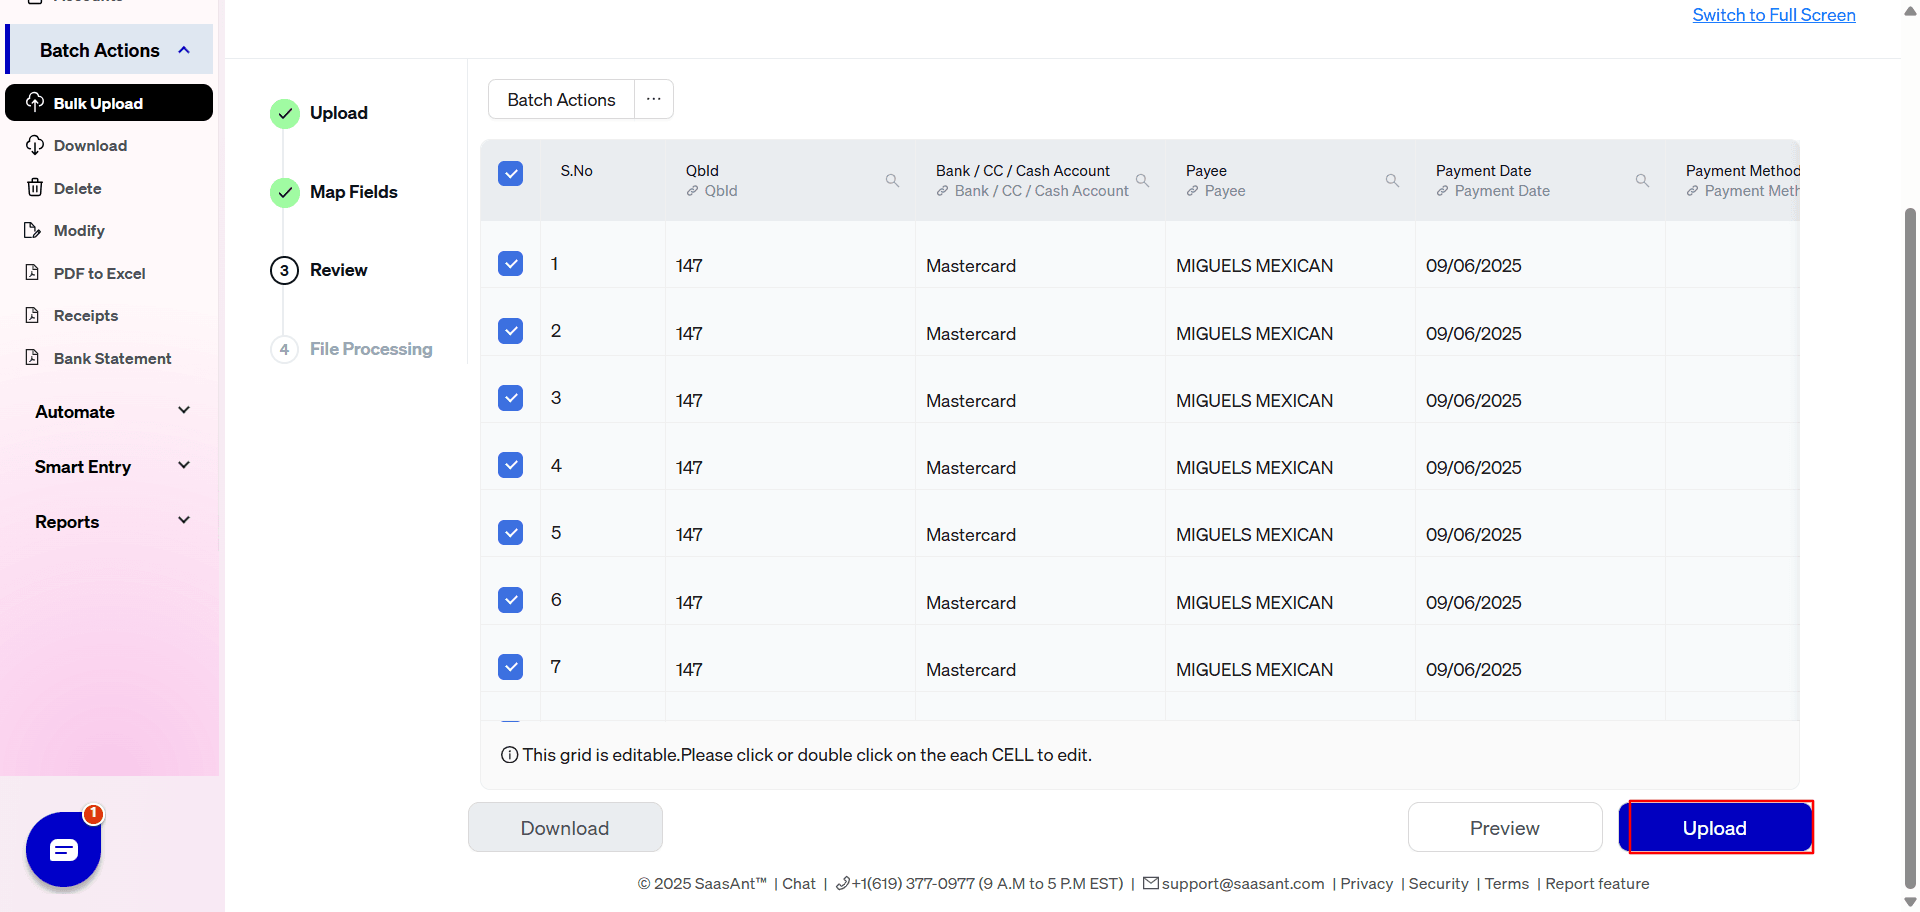Click the File Processing step number circle

click(x=285, y=349)
